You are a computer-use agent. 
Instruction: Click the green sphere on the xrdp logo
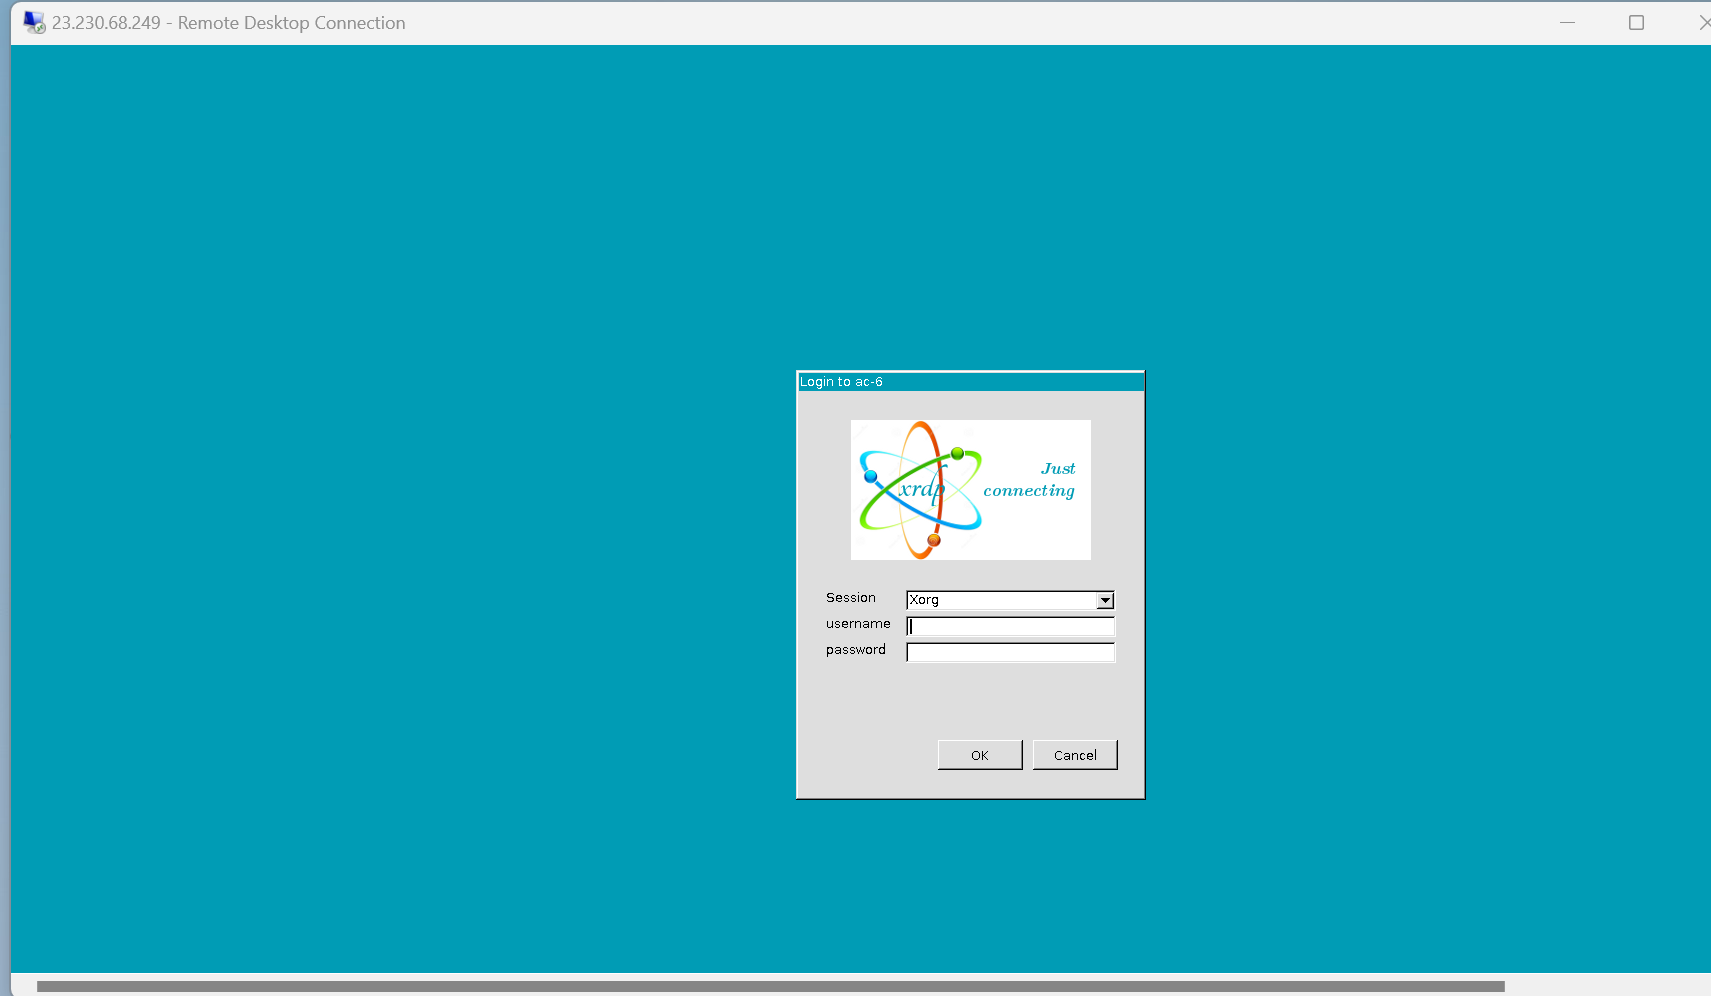[957, 453]
